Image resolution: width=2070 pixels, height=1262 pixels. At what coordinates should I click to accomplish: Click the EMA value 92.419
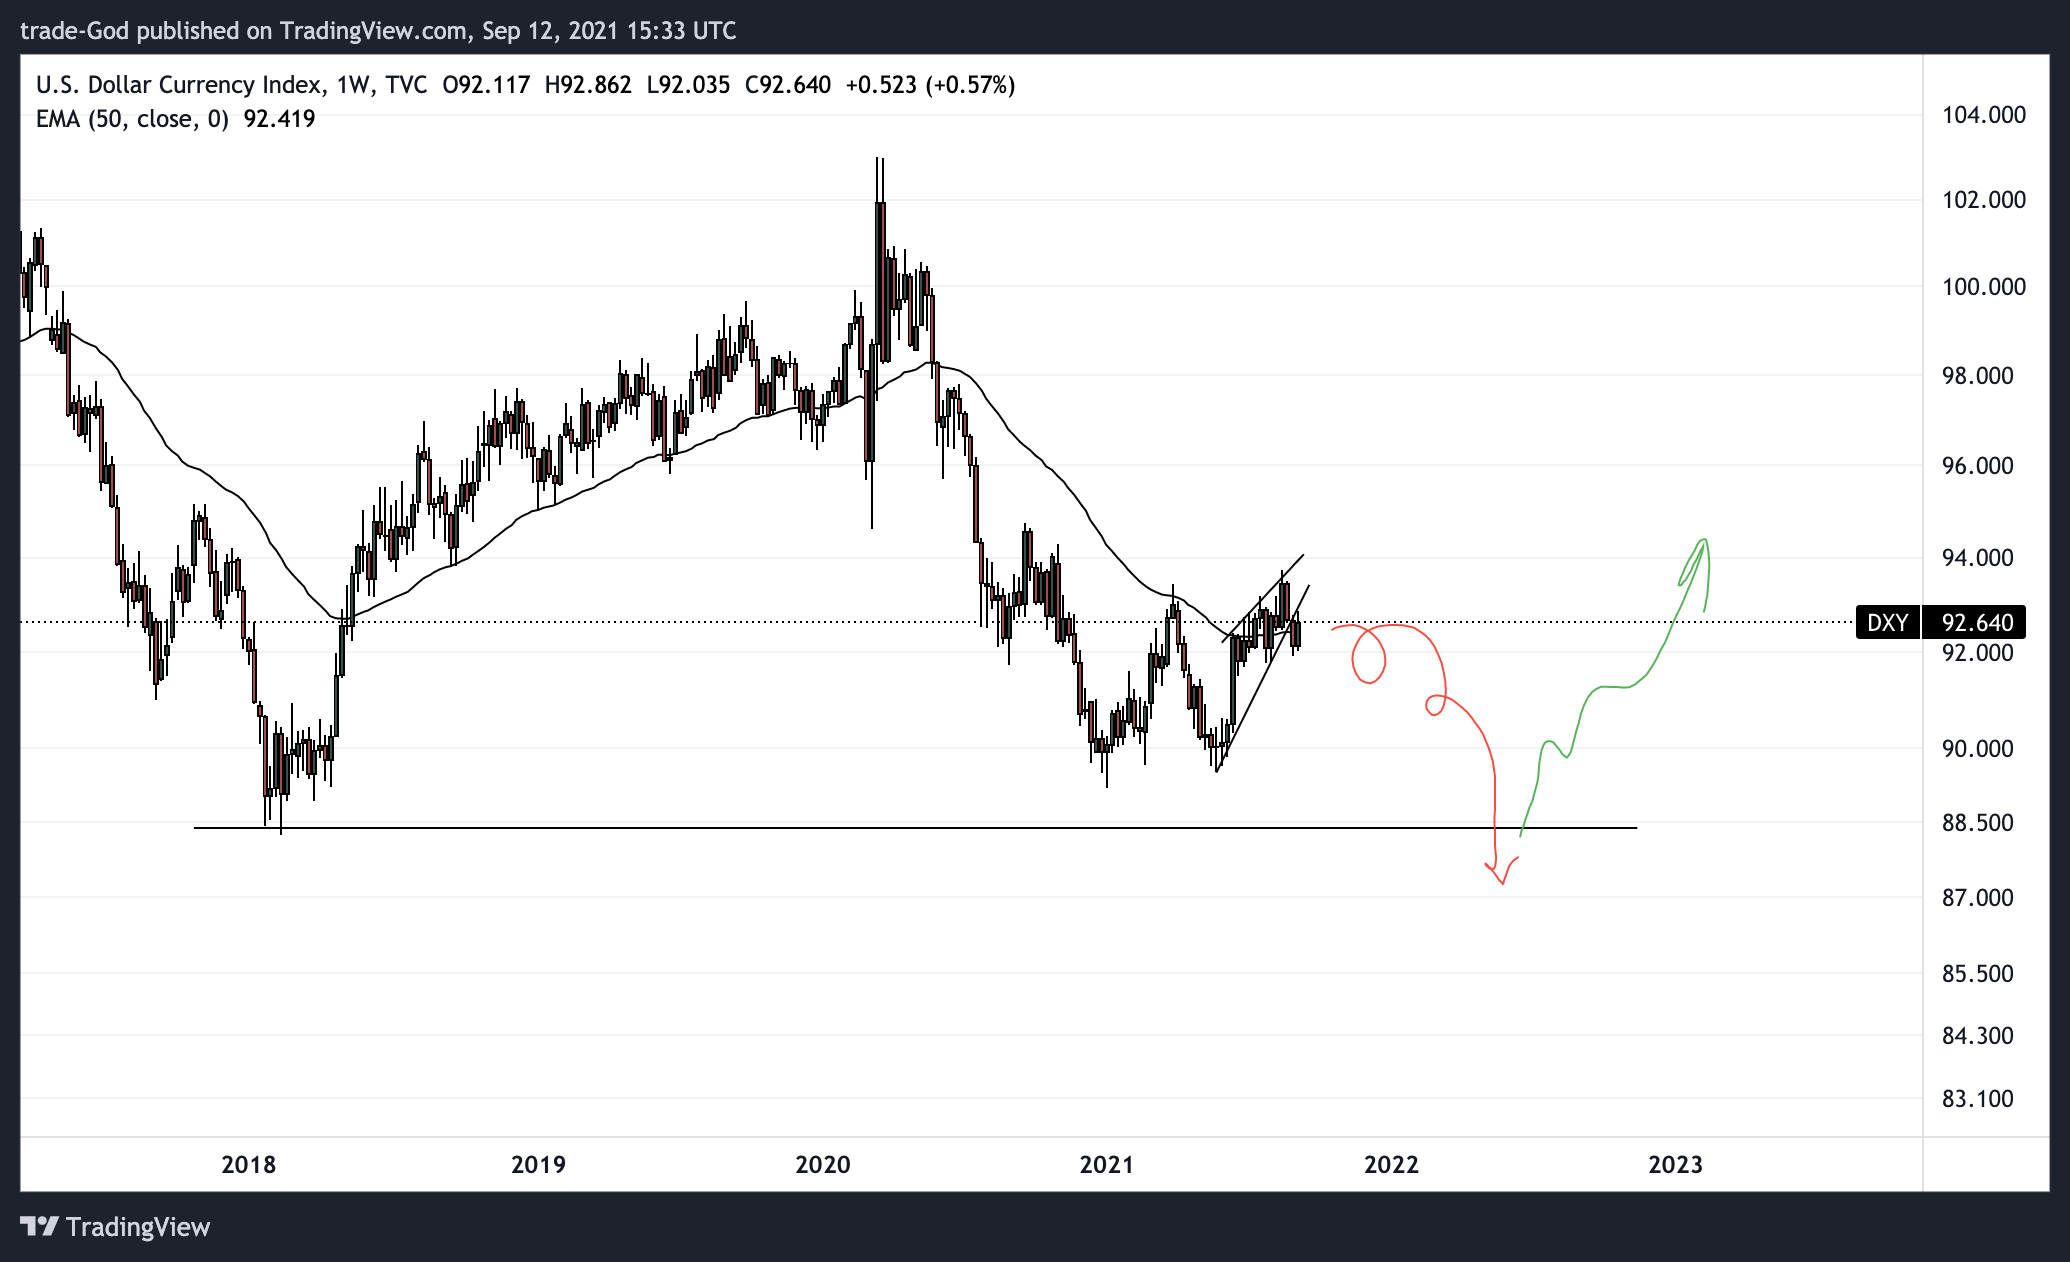pos(279,119)
